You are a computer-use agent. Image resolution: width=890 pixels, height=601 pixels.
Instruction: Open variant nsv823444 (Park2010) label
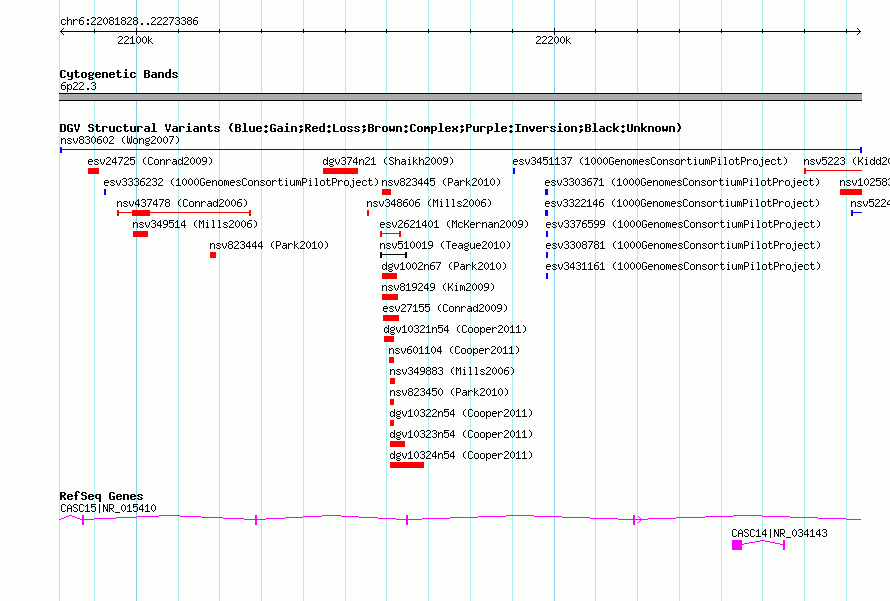(x=269, y=245)
